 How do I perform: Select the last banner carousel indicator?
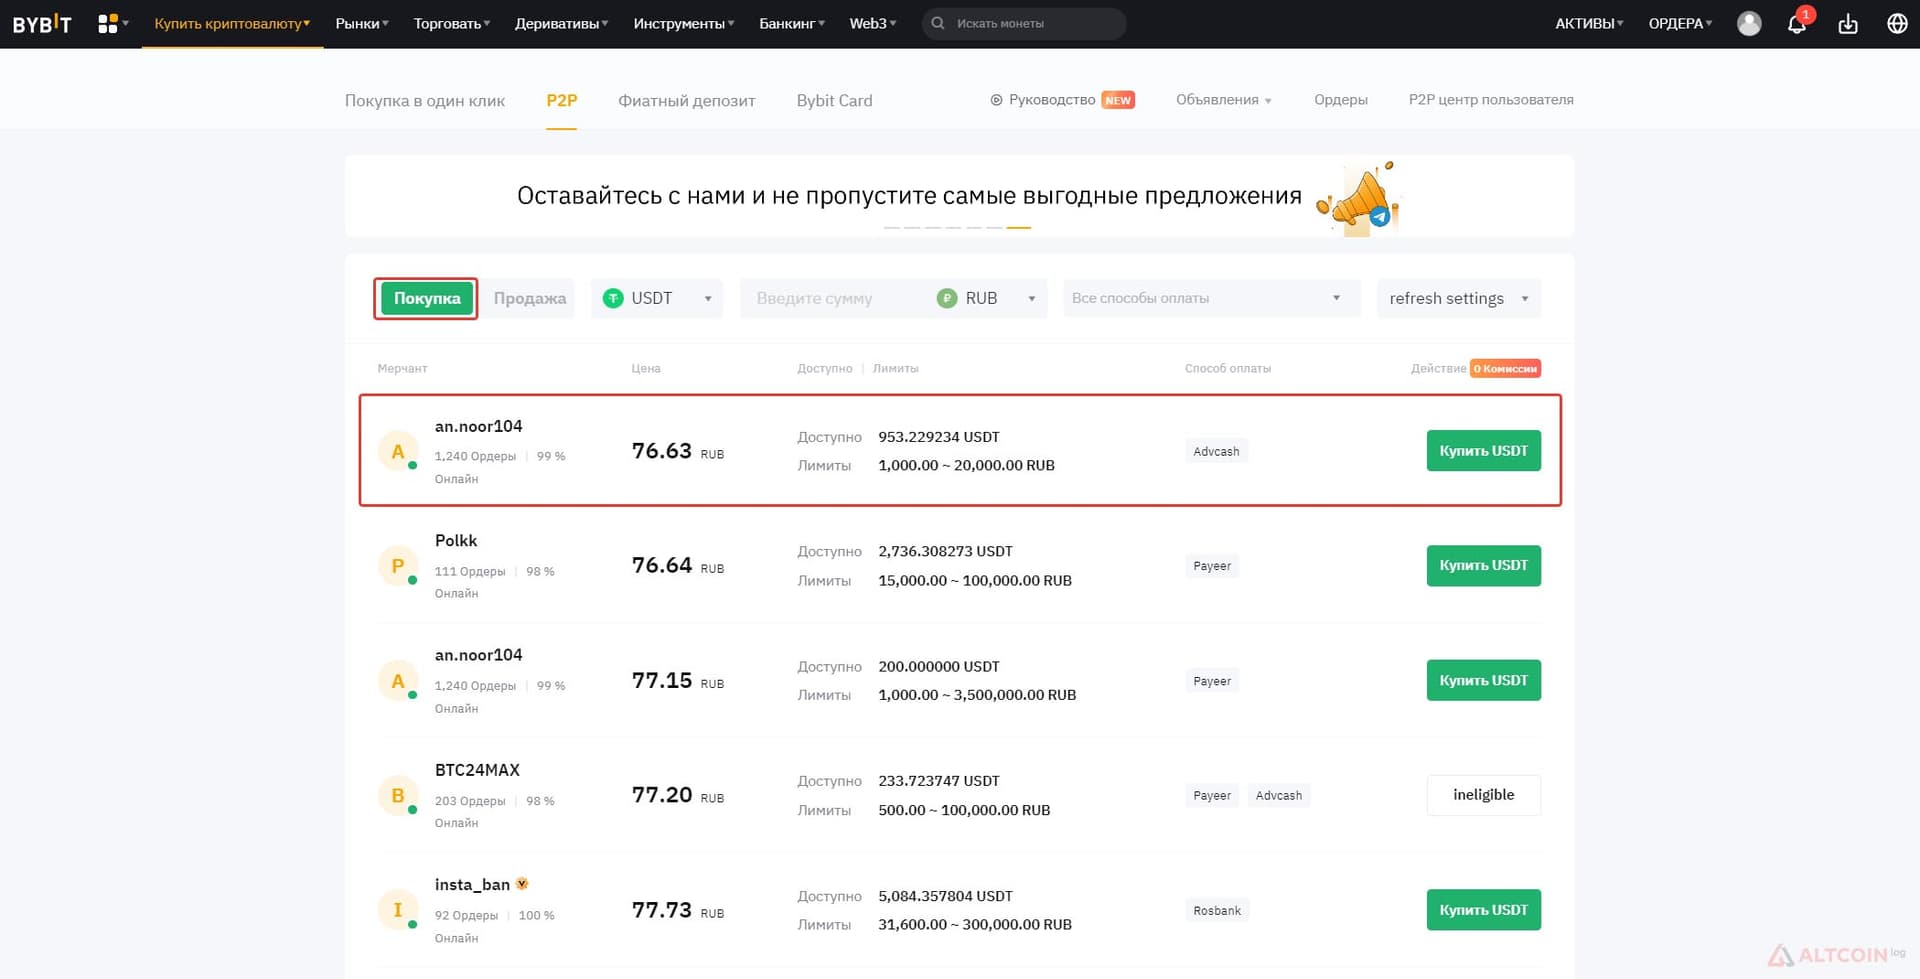pos(1019,228)
